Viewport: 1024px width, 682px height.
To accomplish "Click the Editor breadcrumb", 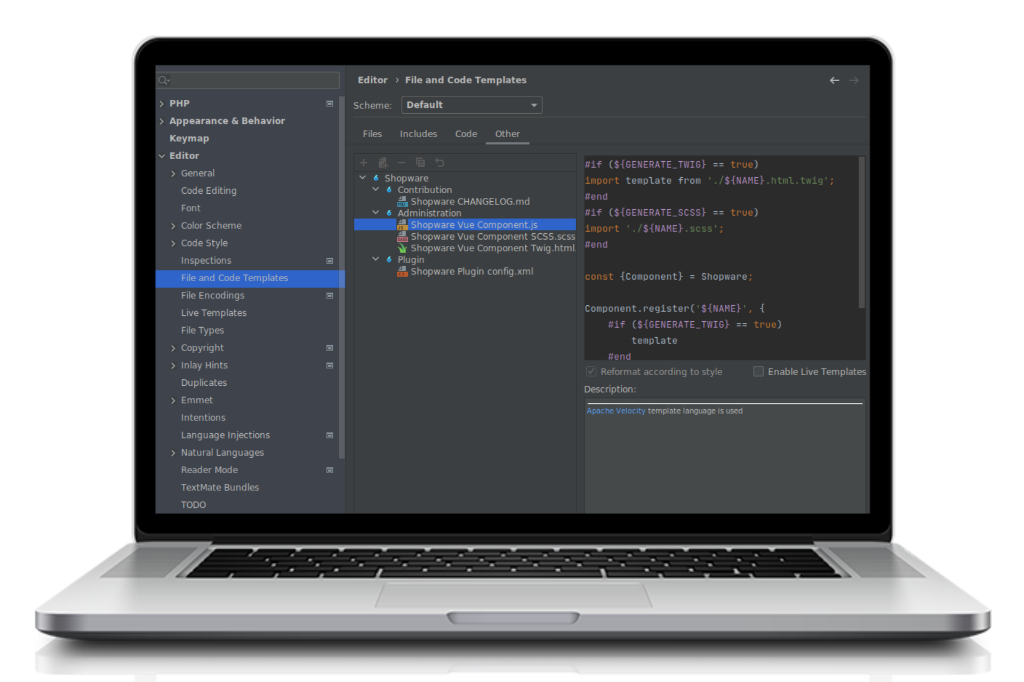I will (373, 80).
